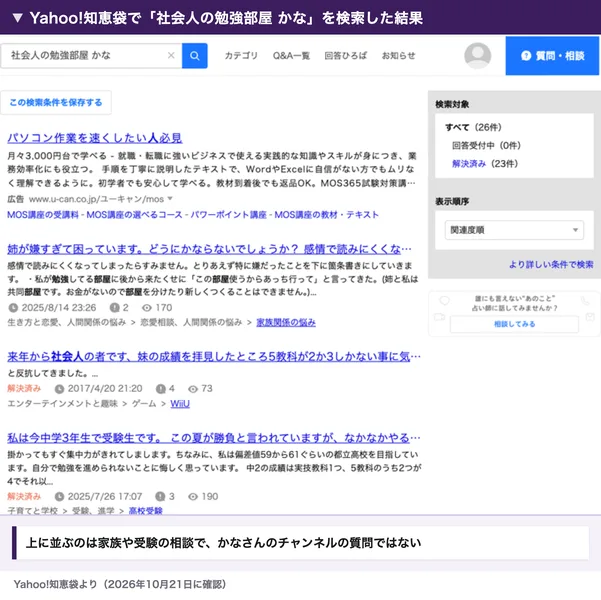This screenshot has width=601, height=600.
Task: Click the clock icon next to 2025/8/14 23:26
Action: tap(13, 307)
